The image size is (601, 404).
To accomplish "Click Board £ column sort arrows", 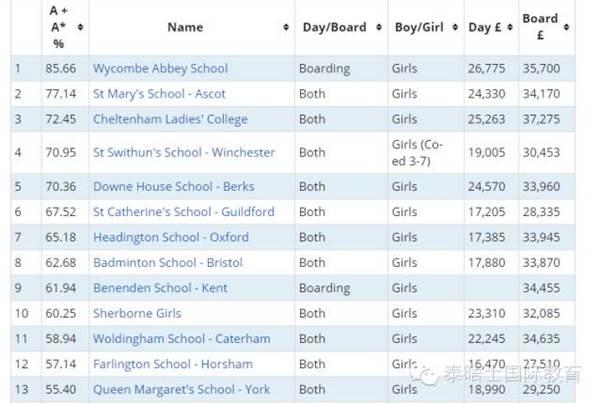I will click(x=567, y=27).
